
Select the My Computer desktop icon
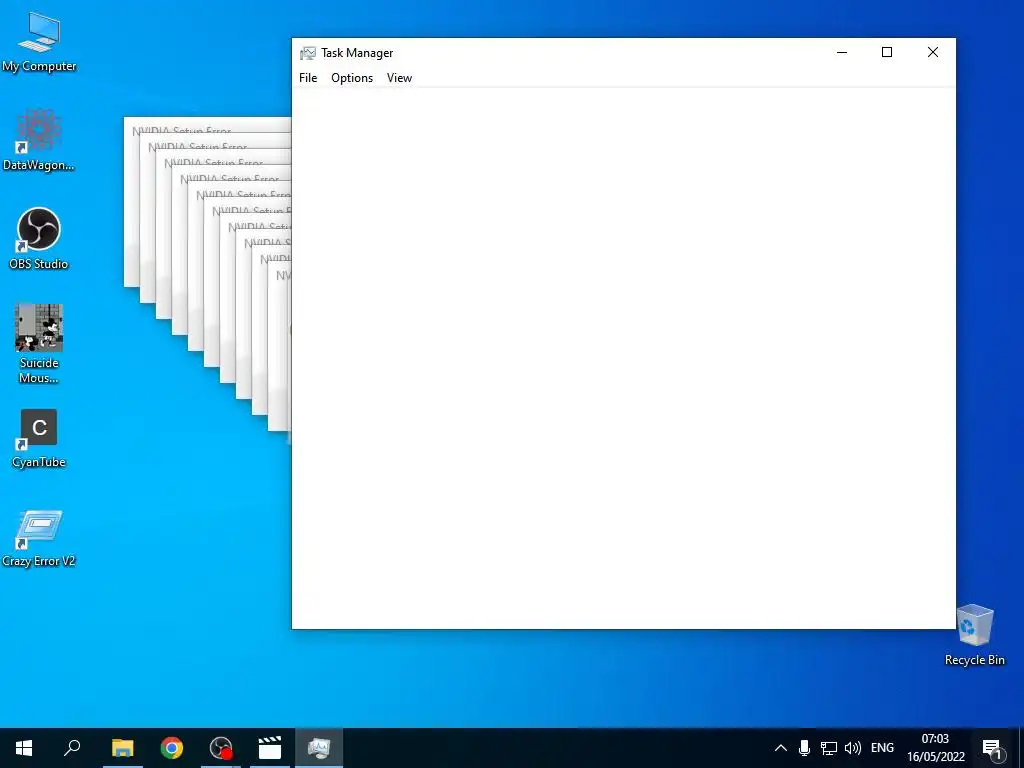pyautogui.click(x=39, y=42)
